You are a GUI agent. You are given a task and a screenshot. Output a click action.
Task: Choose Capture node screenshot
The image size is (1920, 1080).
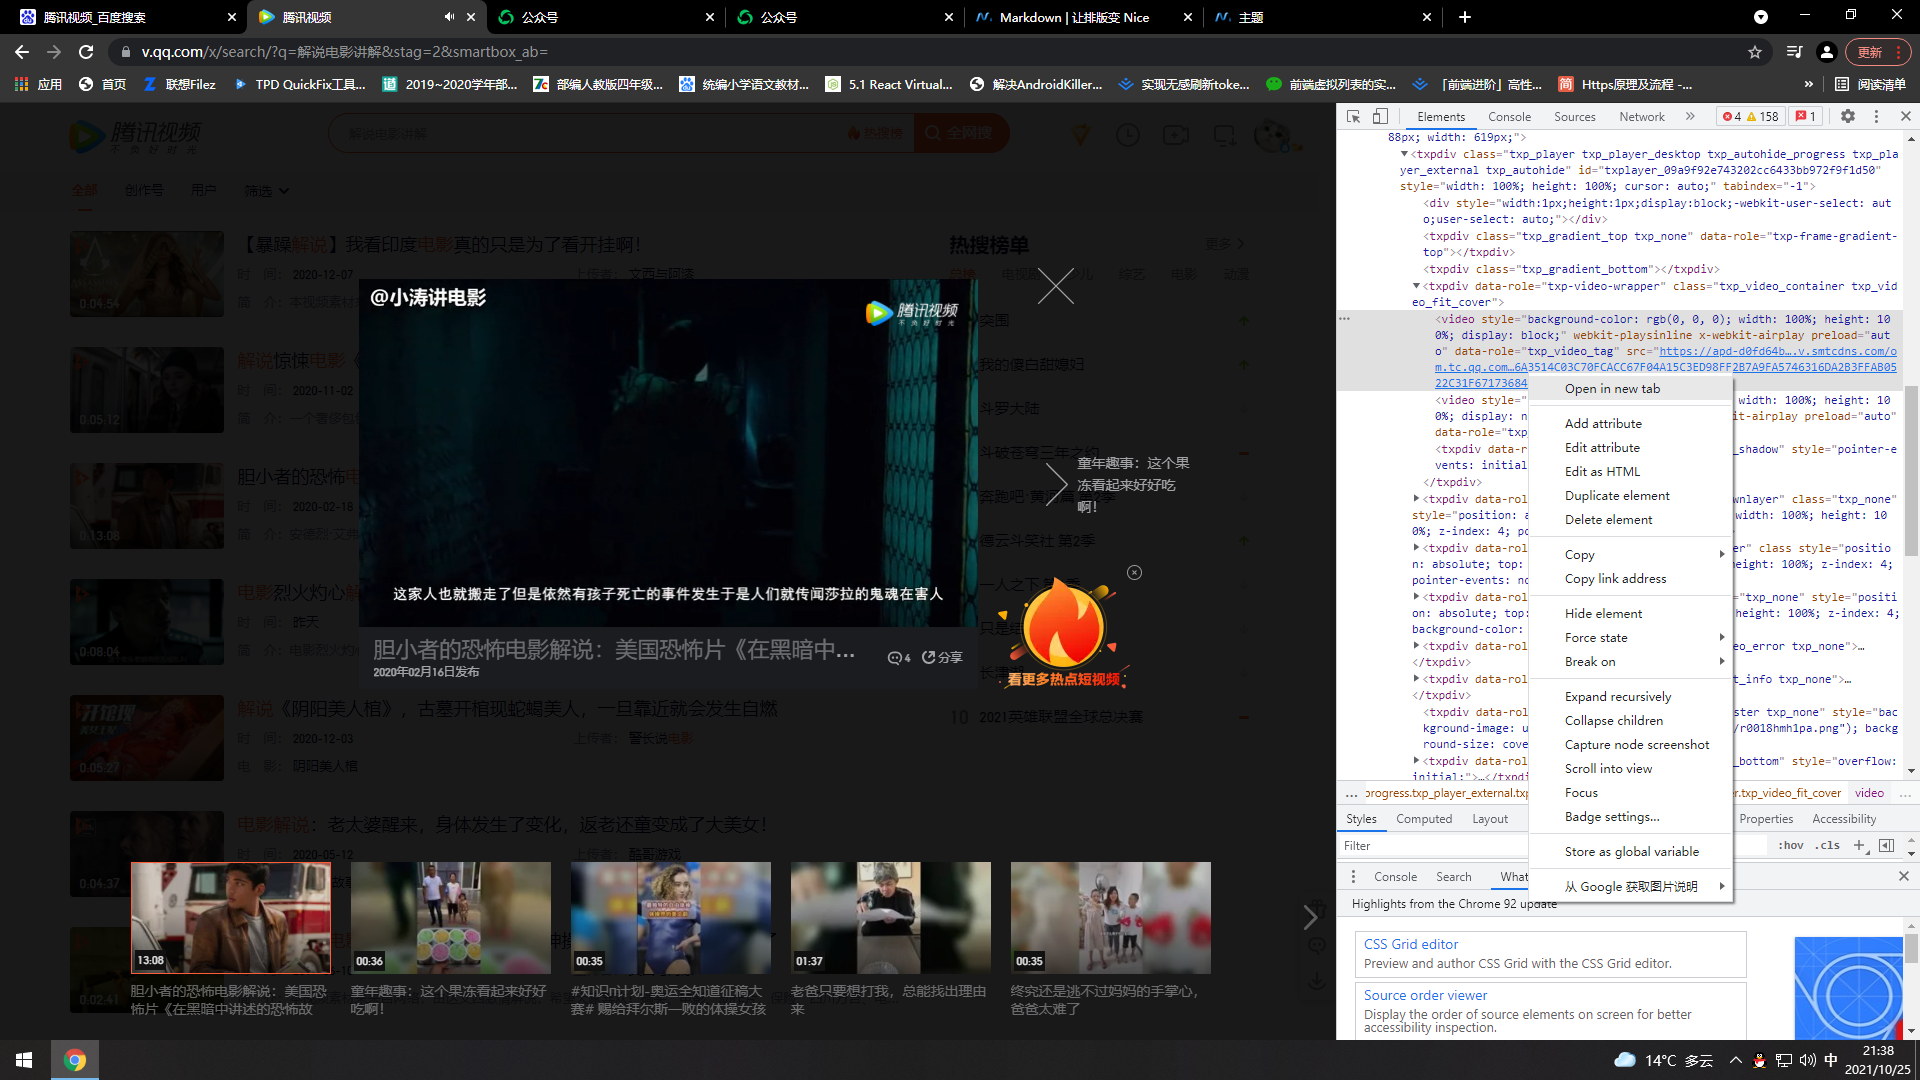[1631, 745]
